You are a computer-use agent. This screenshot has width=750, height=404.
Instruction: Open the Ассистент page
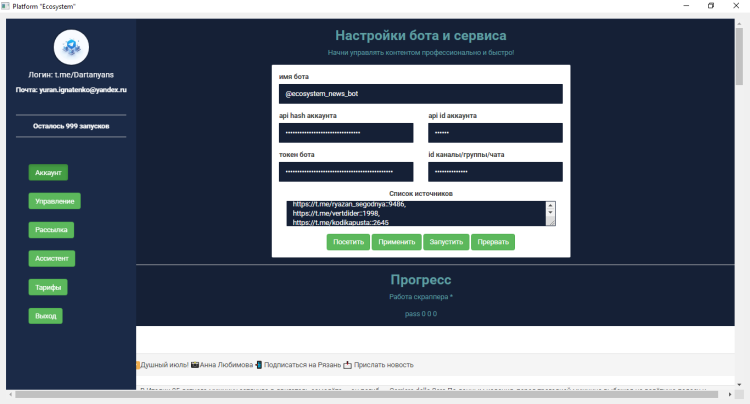click(52, 258)
